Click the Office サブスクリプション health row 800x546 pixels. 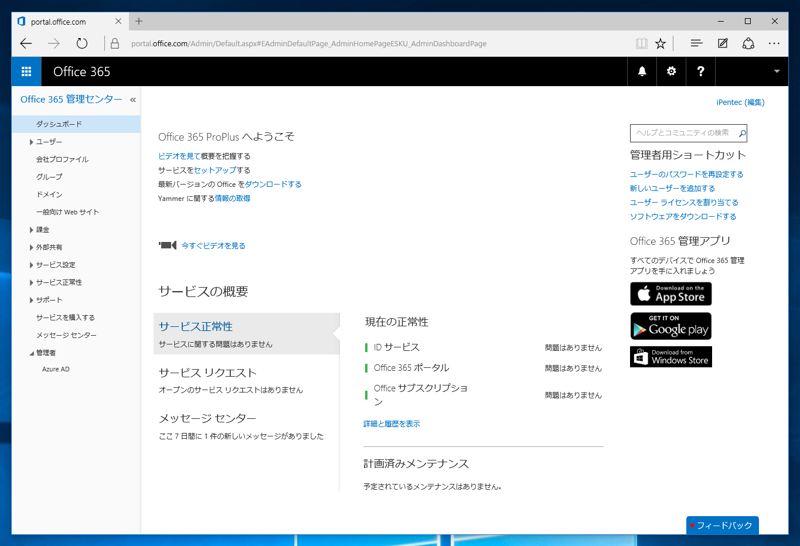[x=483, y=395]
